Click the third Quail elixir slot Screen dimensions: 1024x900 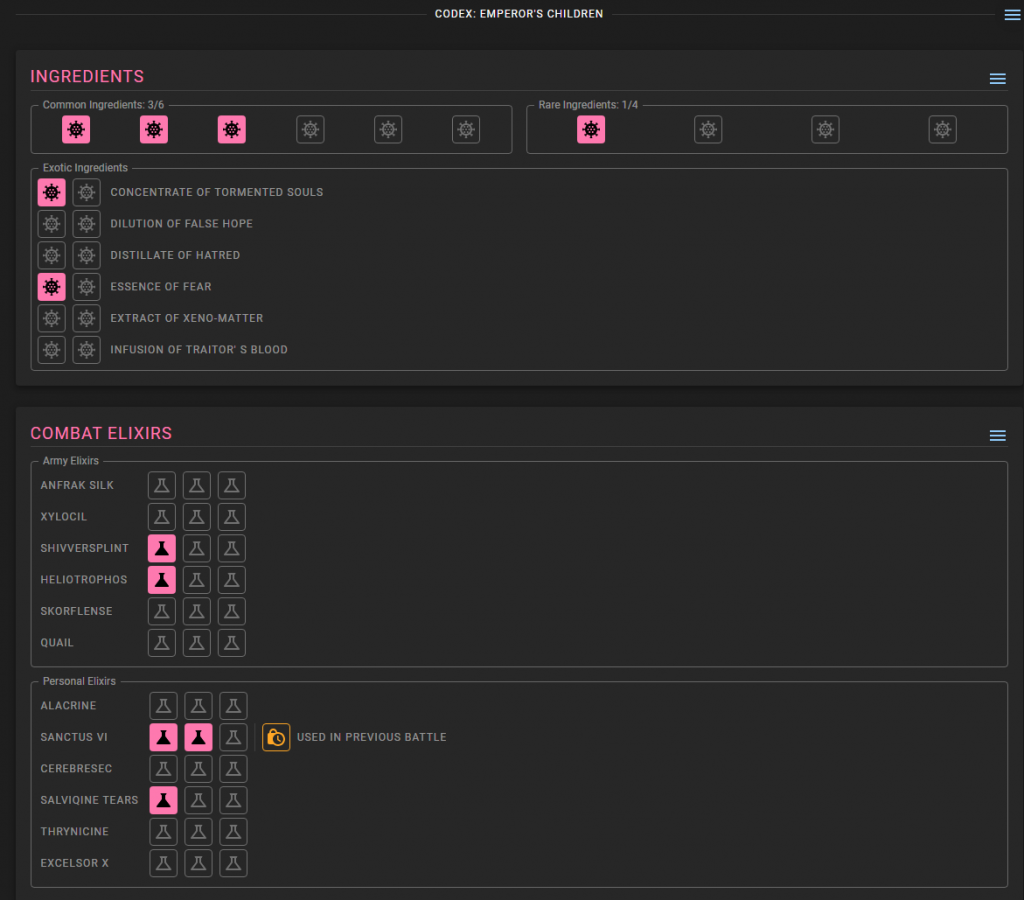coord(232,643)
